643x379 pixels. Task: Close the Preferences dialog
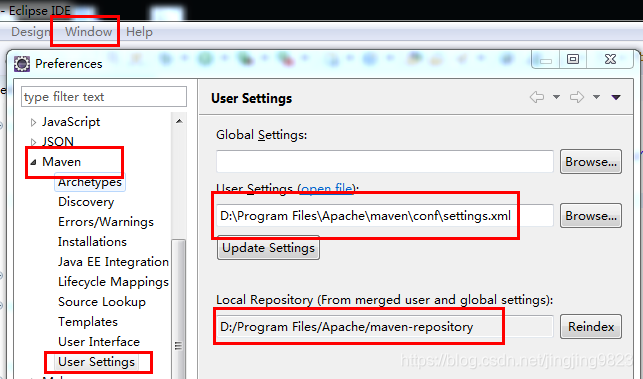(x=610, y=59)
